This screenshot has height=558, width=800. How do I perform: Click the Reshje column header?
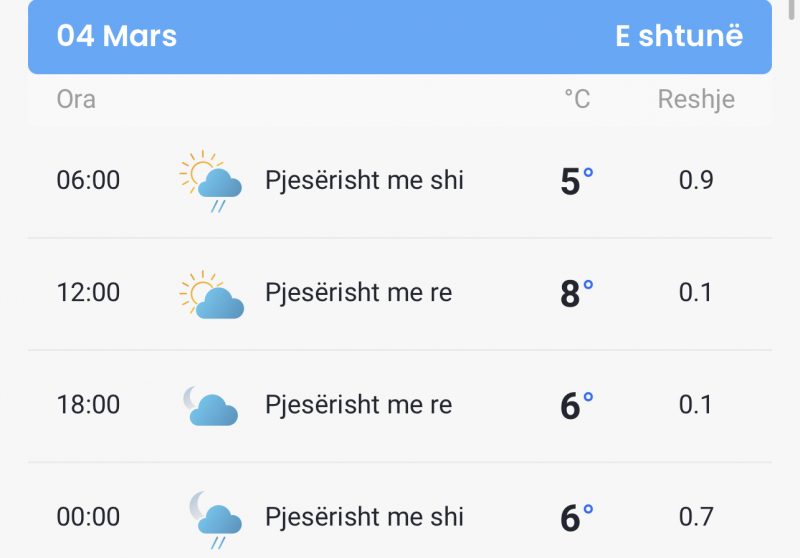696,100
